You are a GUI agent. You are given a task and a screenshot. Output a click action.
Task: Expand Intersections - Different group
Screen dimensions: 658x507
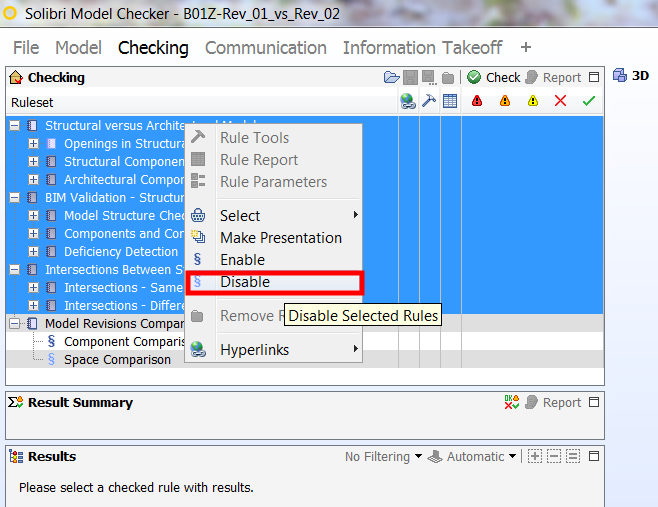33,306
